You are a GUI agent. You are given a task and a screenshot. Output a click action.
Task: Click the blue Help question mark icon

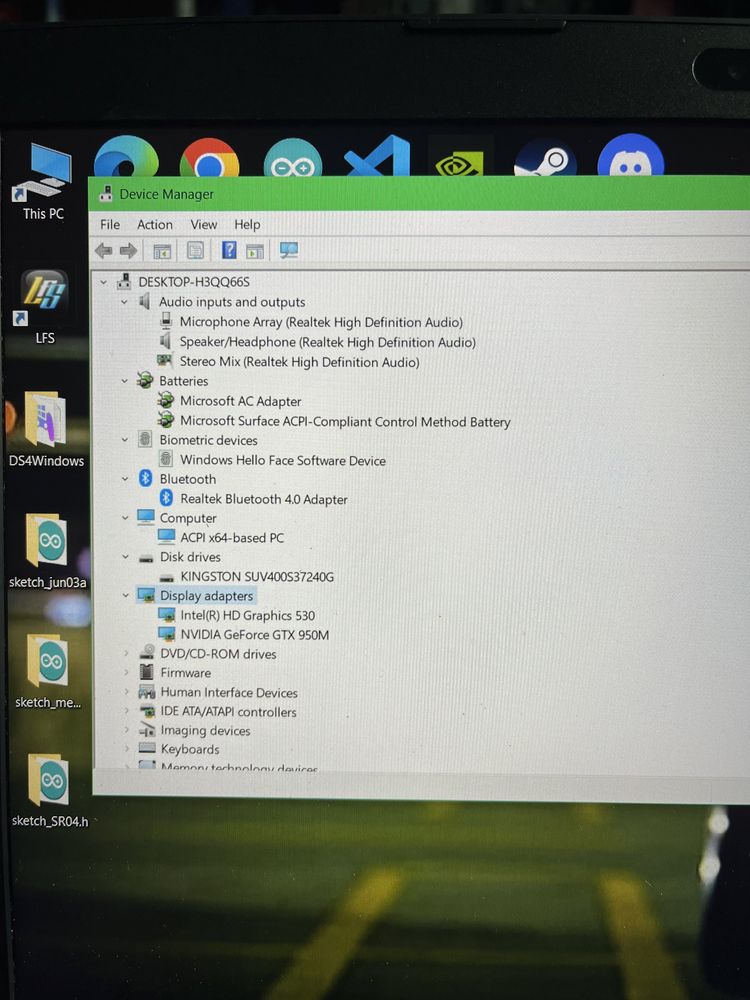[229, 250]
